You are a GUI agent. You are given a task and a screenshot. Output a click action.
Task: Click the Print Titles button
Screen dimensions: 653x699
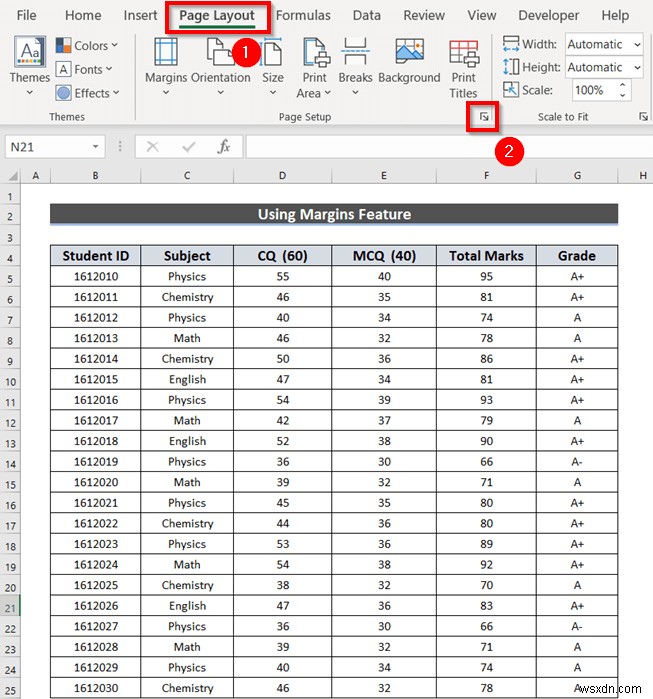coord(463,69)
